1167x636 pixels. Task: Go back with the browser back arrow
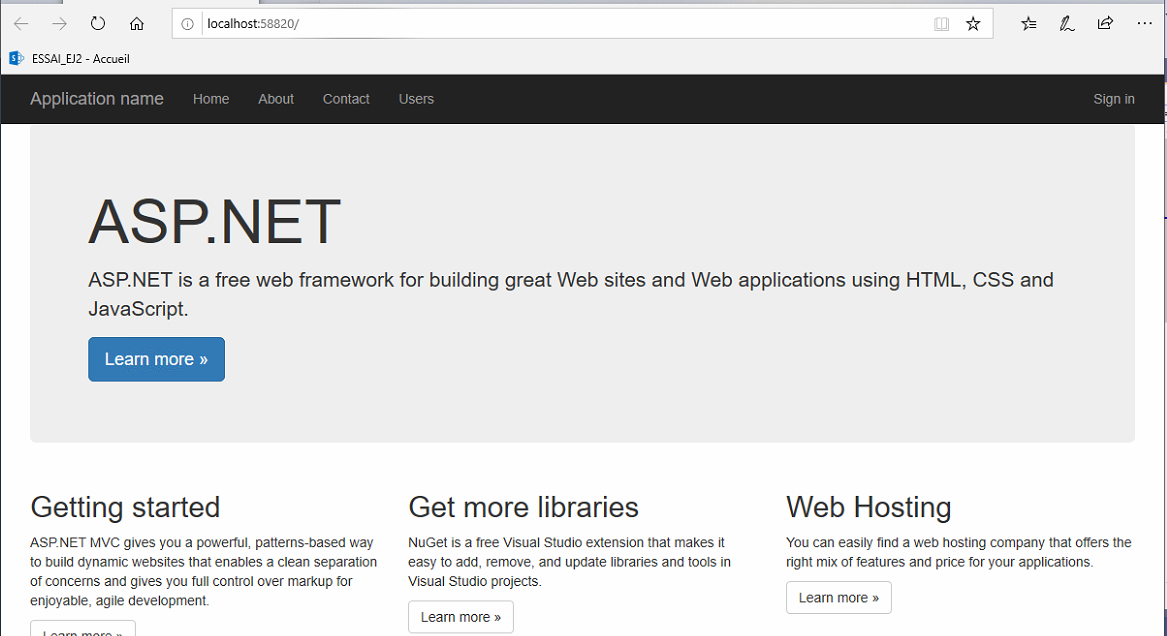click(x=21, y=24)
